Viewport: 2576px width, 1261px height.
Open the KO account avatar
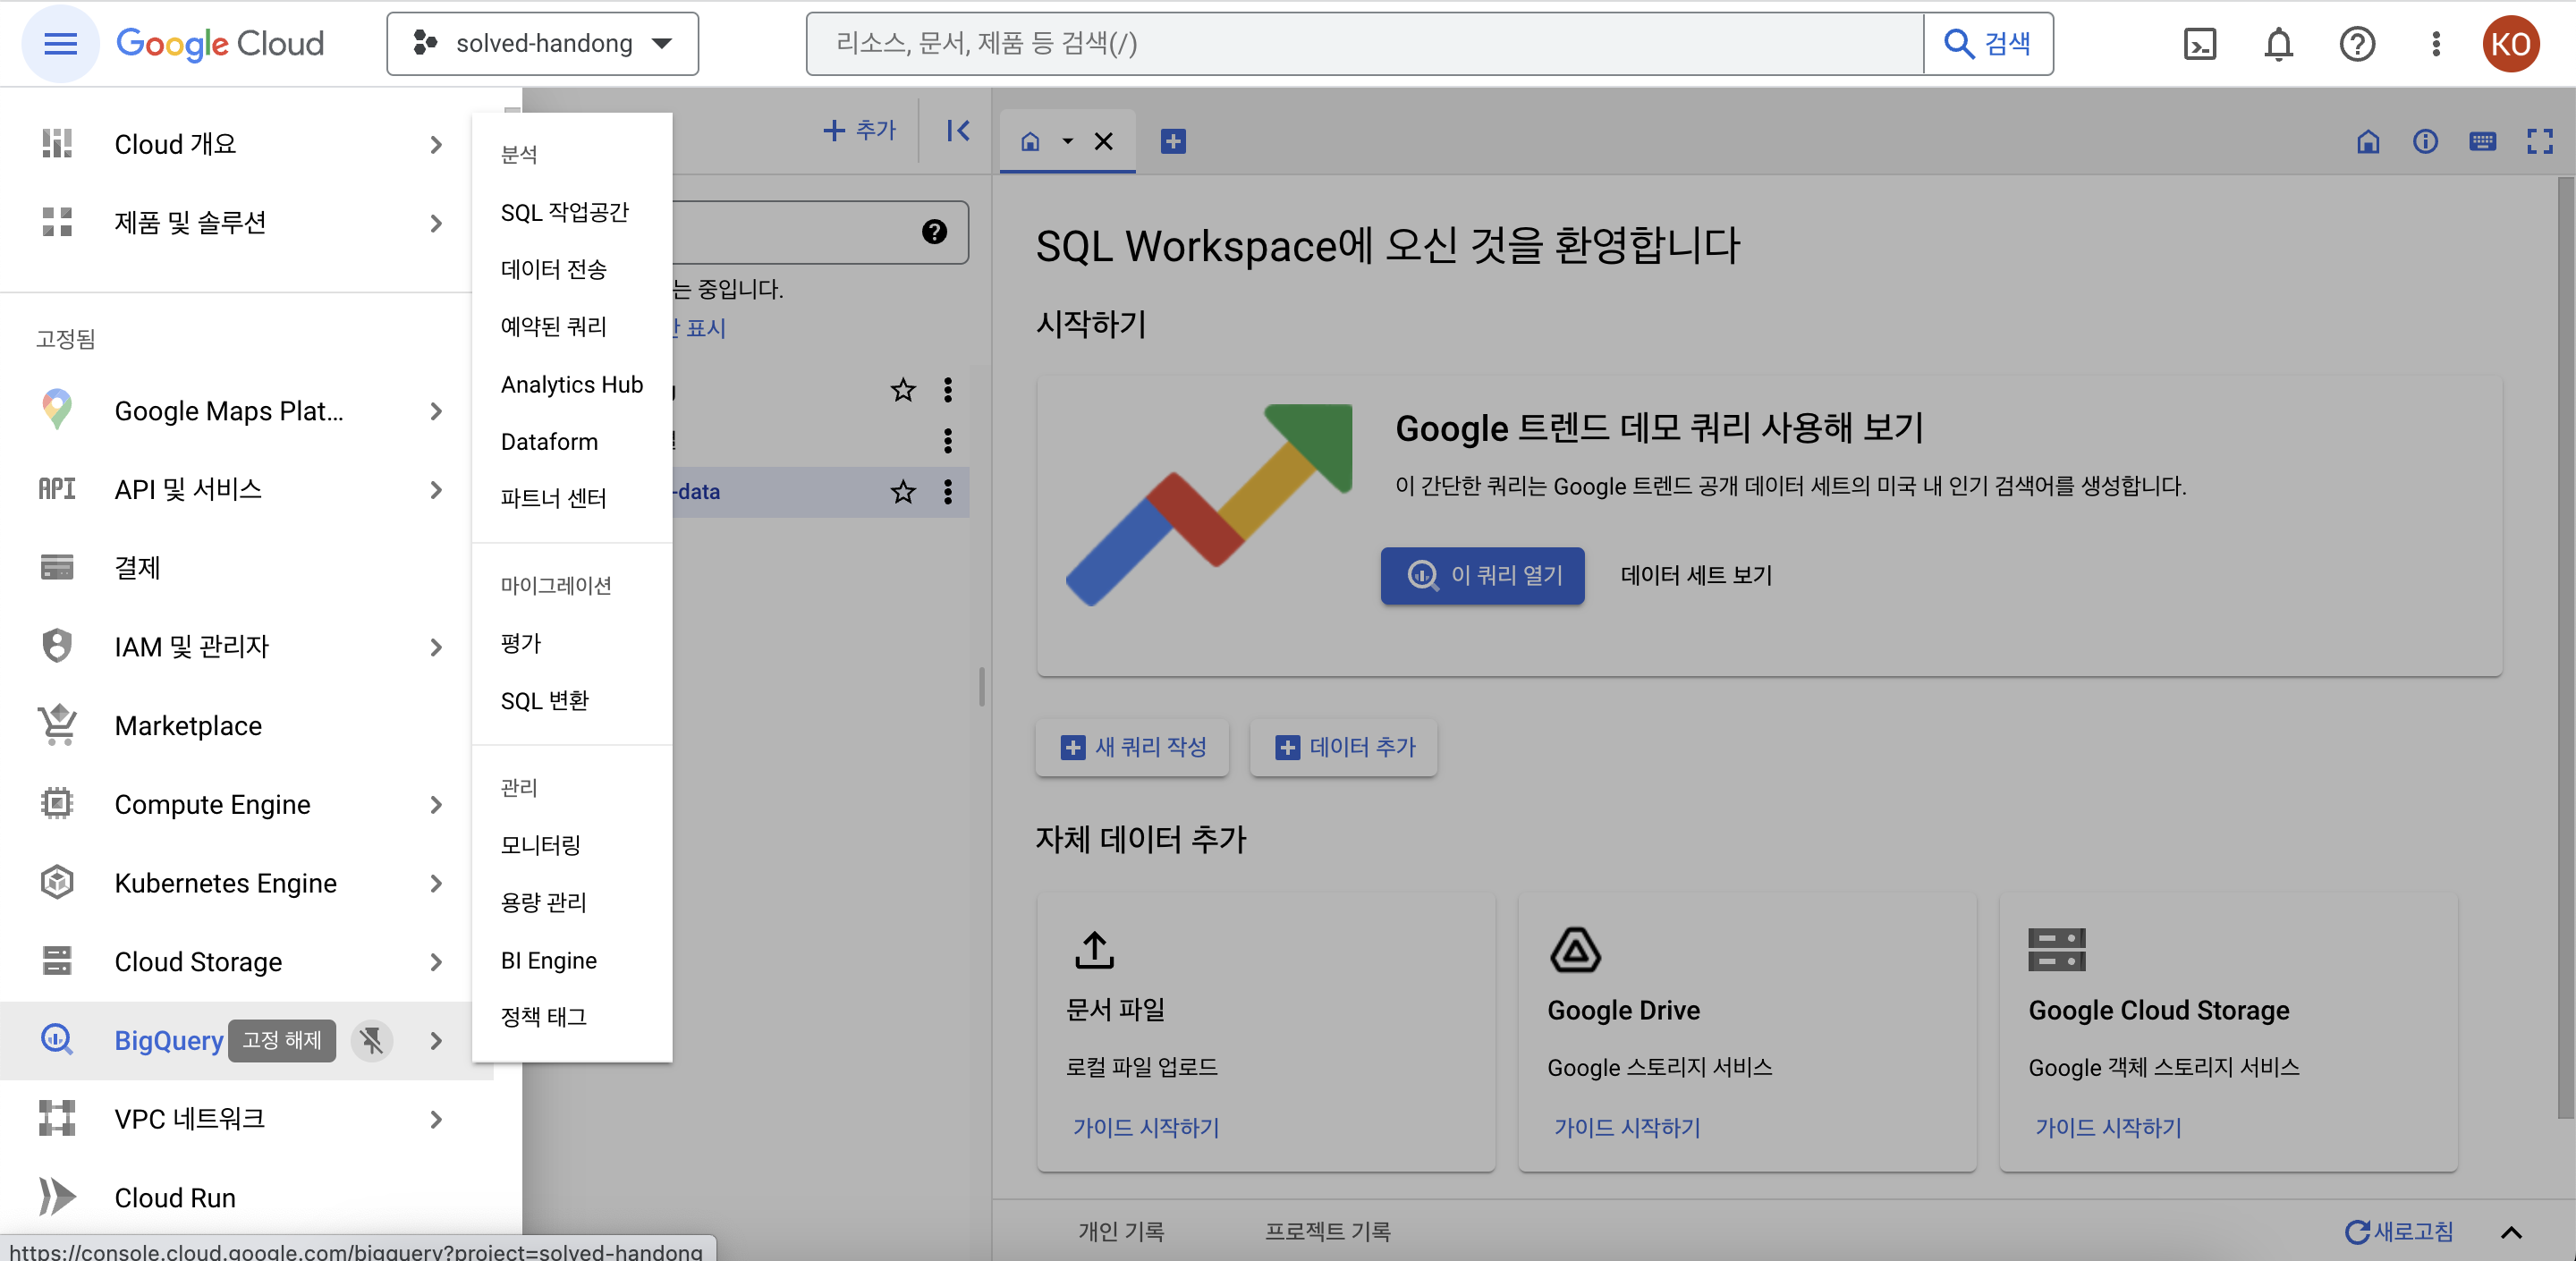click(x=2510, y=44)
